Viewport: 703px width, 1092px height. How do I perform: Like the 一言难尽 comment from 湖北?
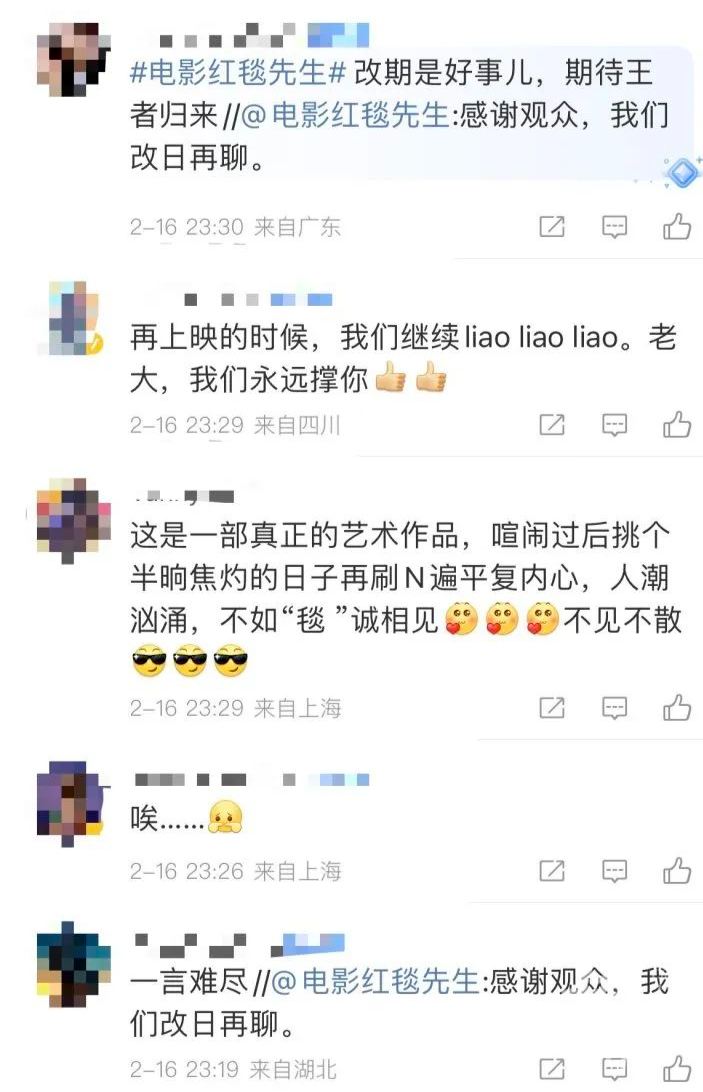tap(677, 1068)
